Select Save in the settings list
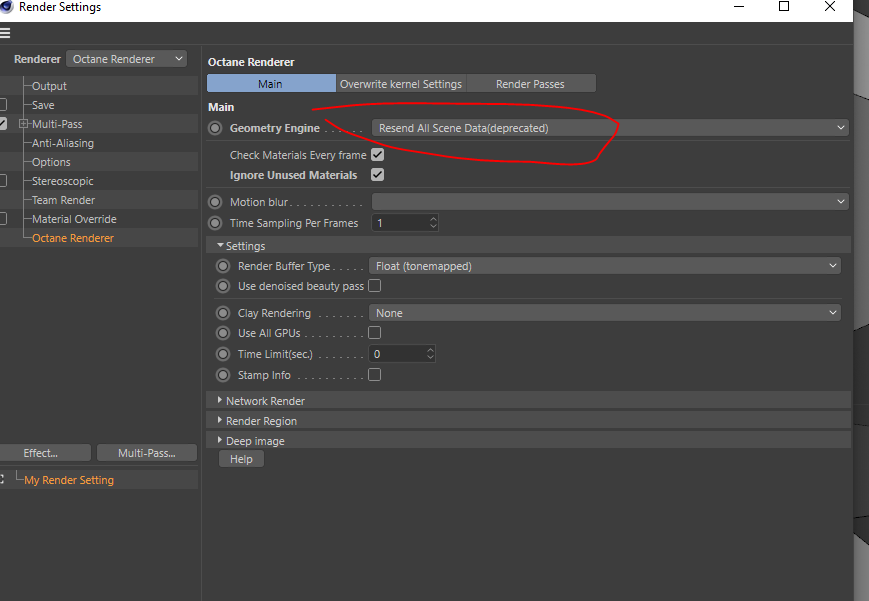 pos(43,105)
